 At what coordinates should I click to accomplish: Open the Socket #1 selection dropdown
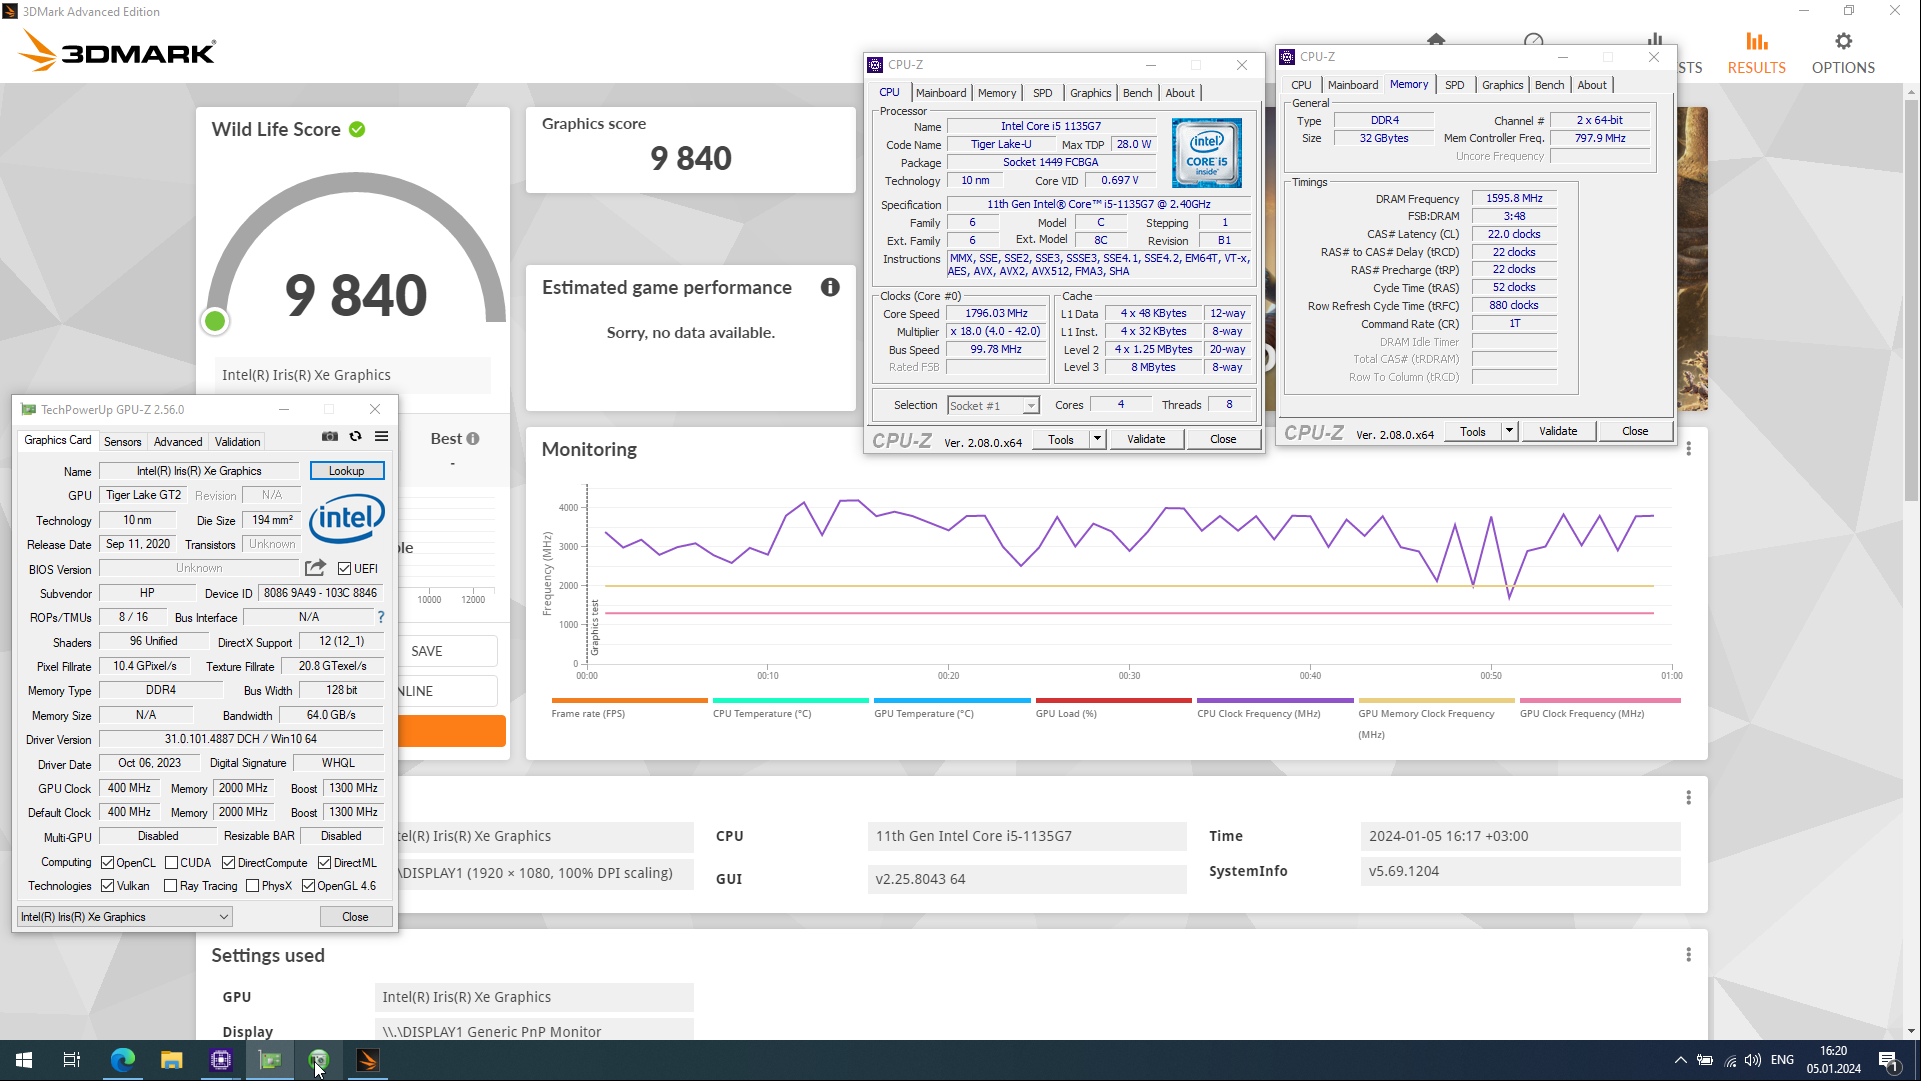993,406
